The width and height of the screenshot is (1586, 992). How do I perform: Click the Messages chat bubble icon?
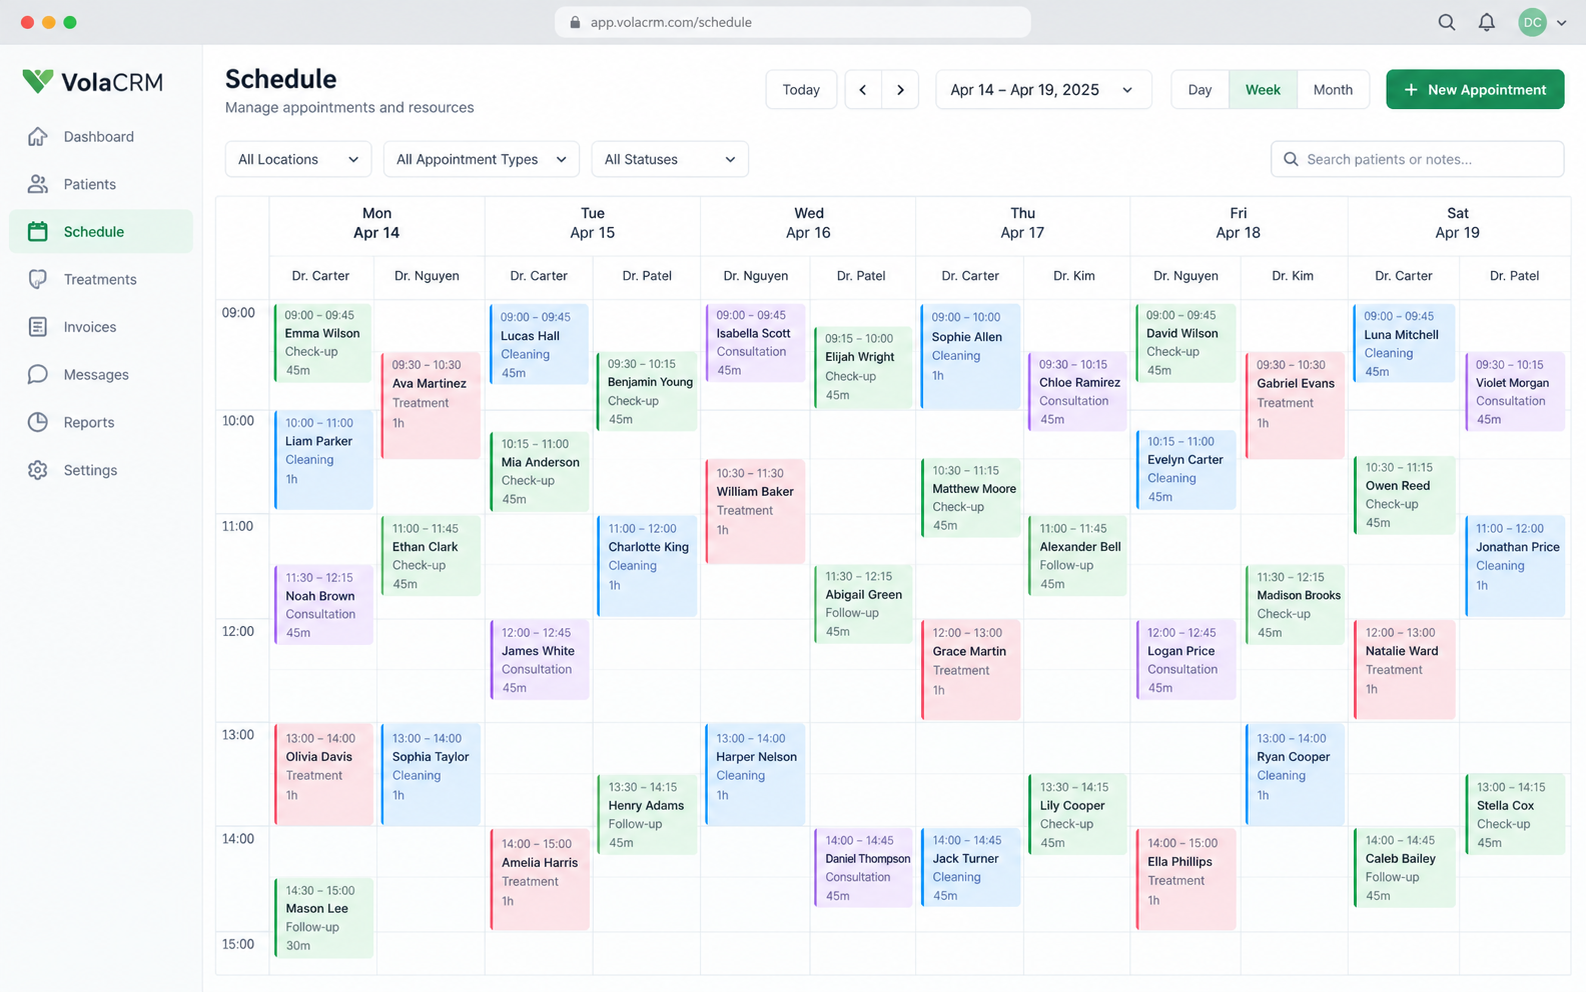point(38,375)
